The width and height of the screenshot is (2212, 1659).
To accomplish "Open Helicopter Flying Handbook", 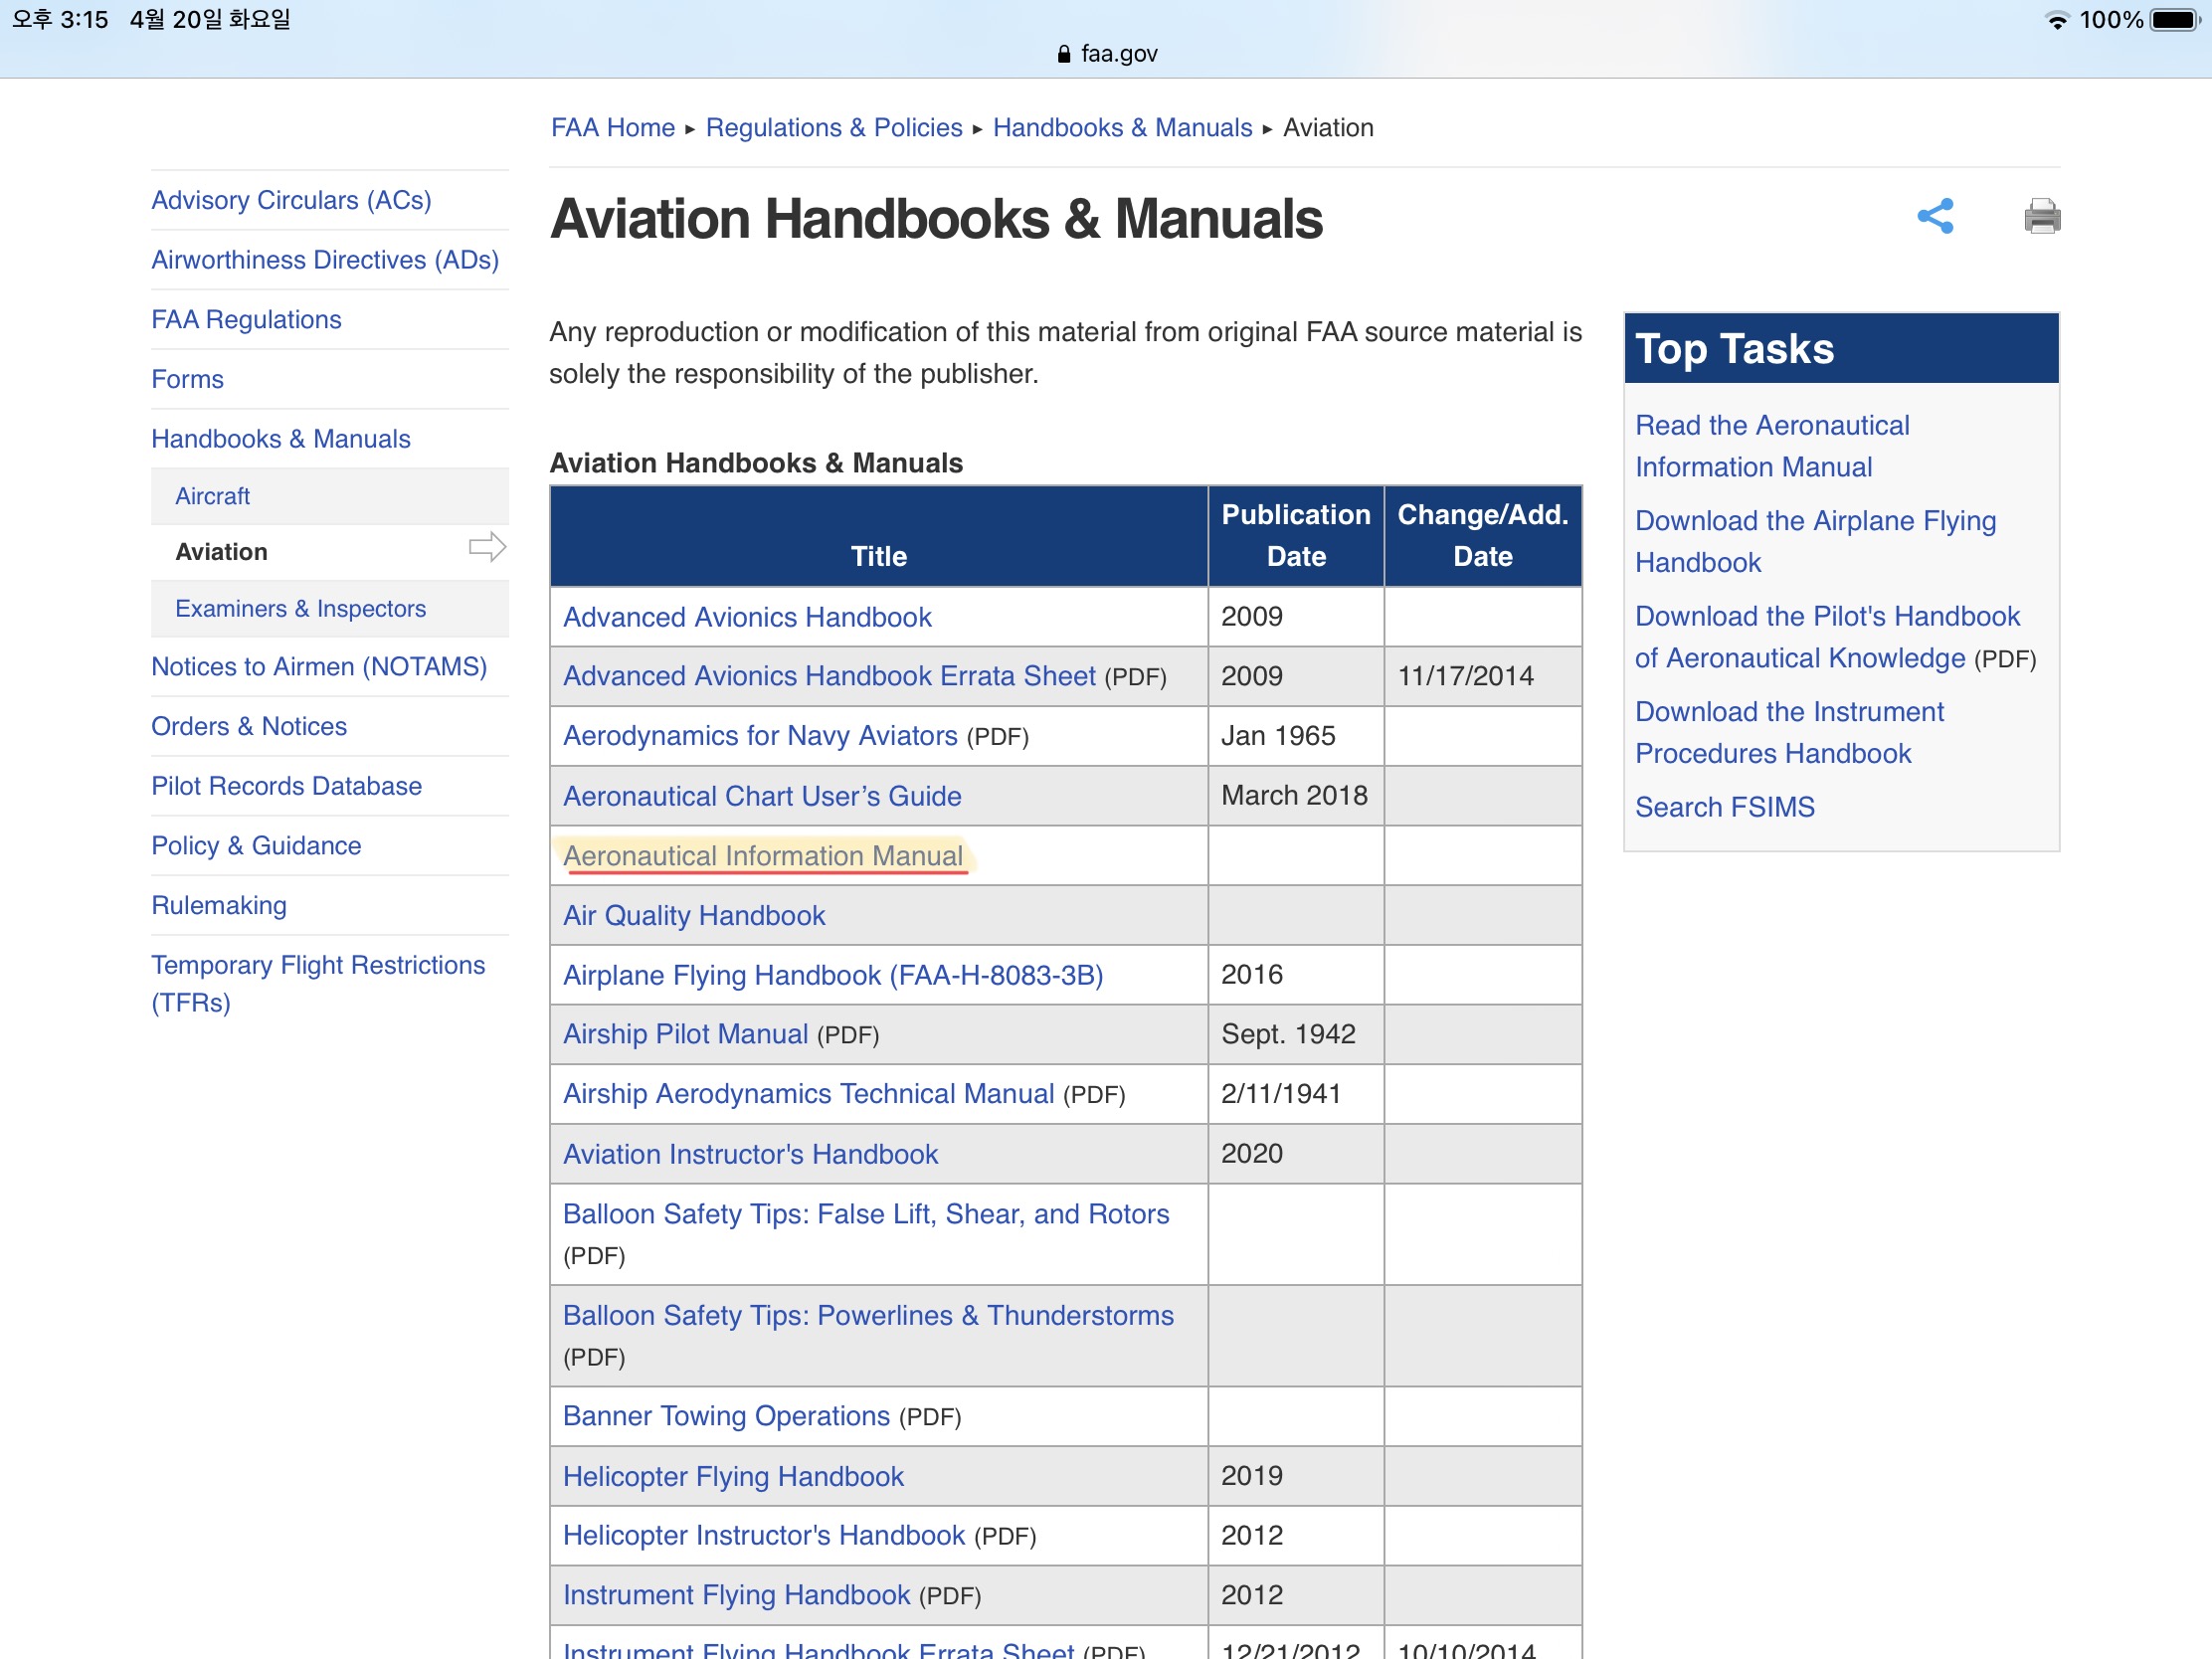I will pyautogui.click(x=733, y=1477).
